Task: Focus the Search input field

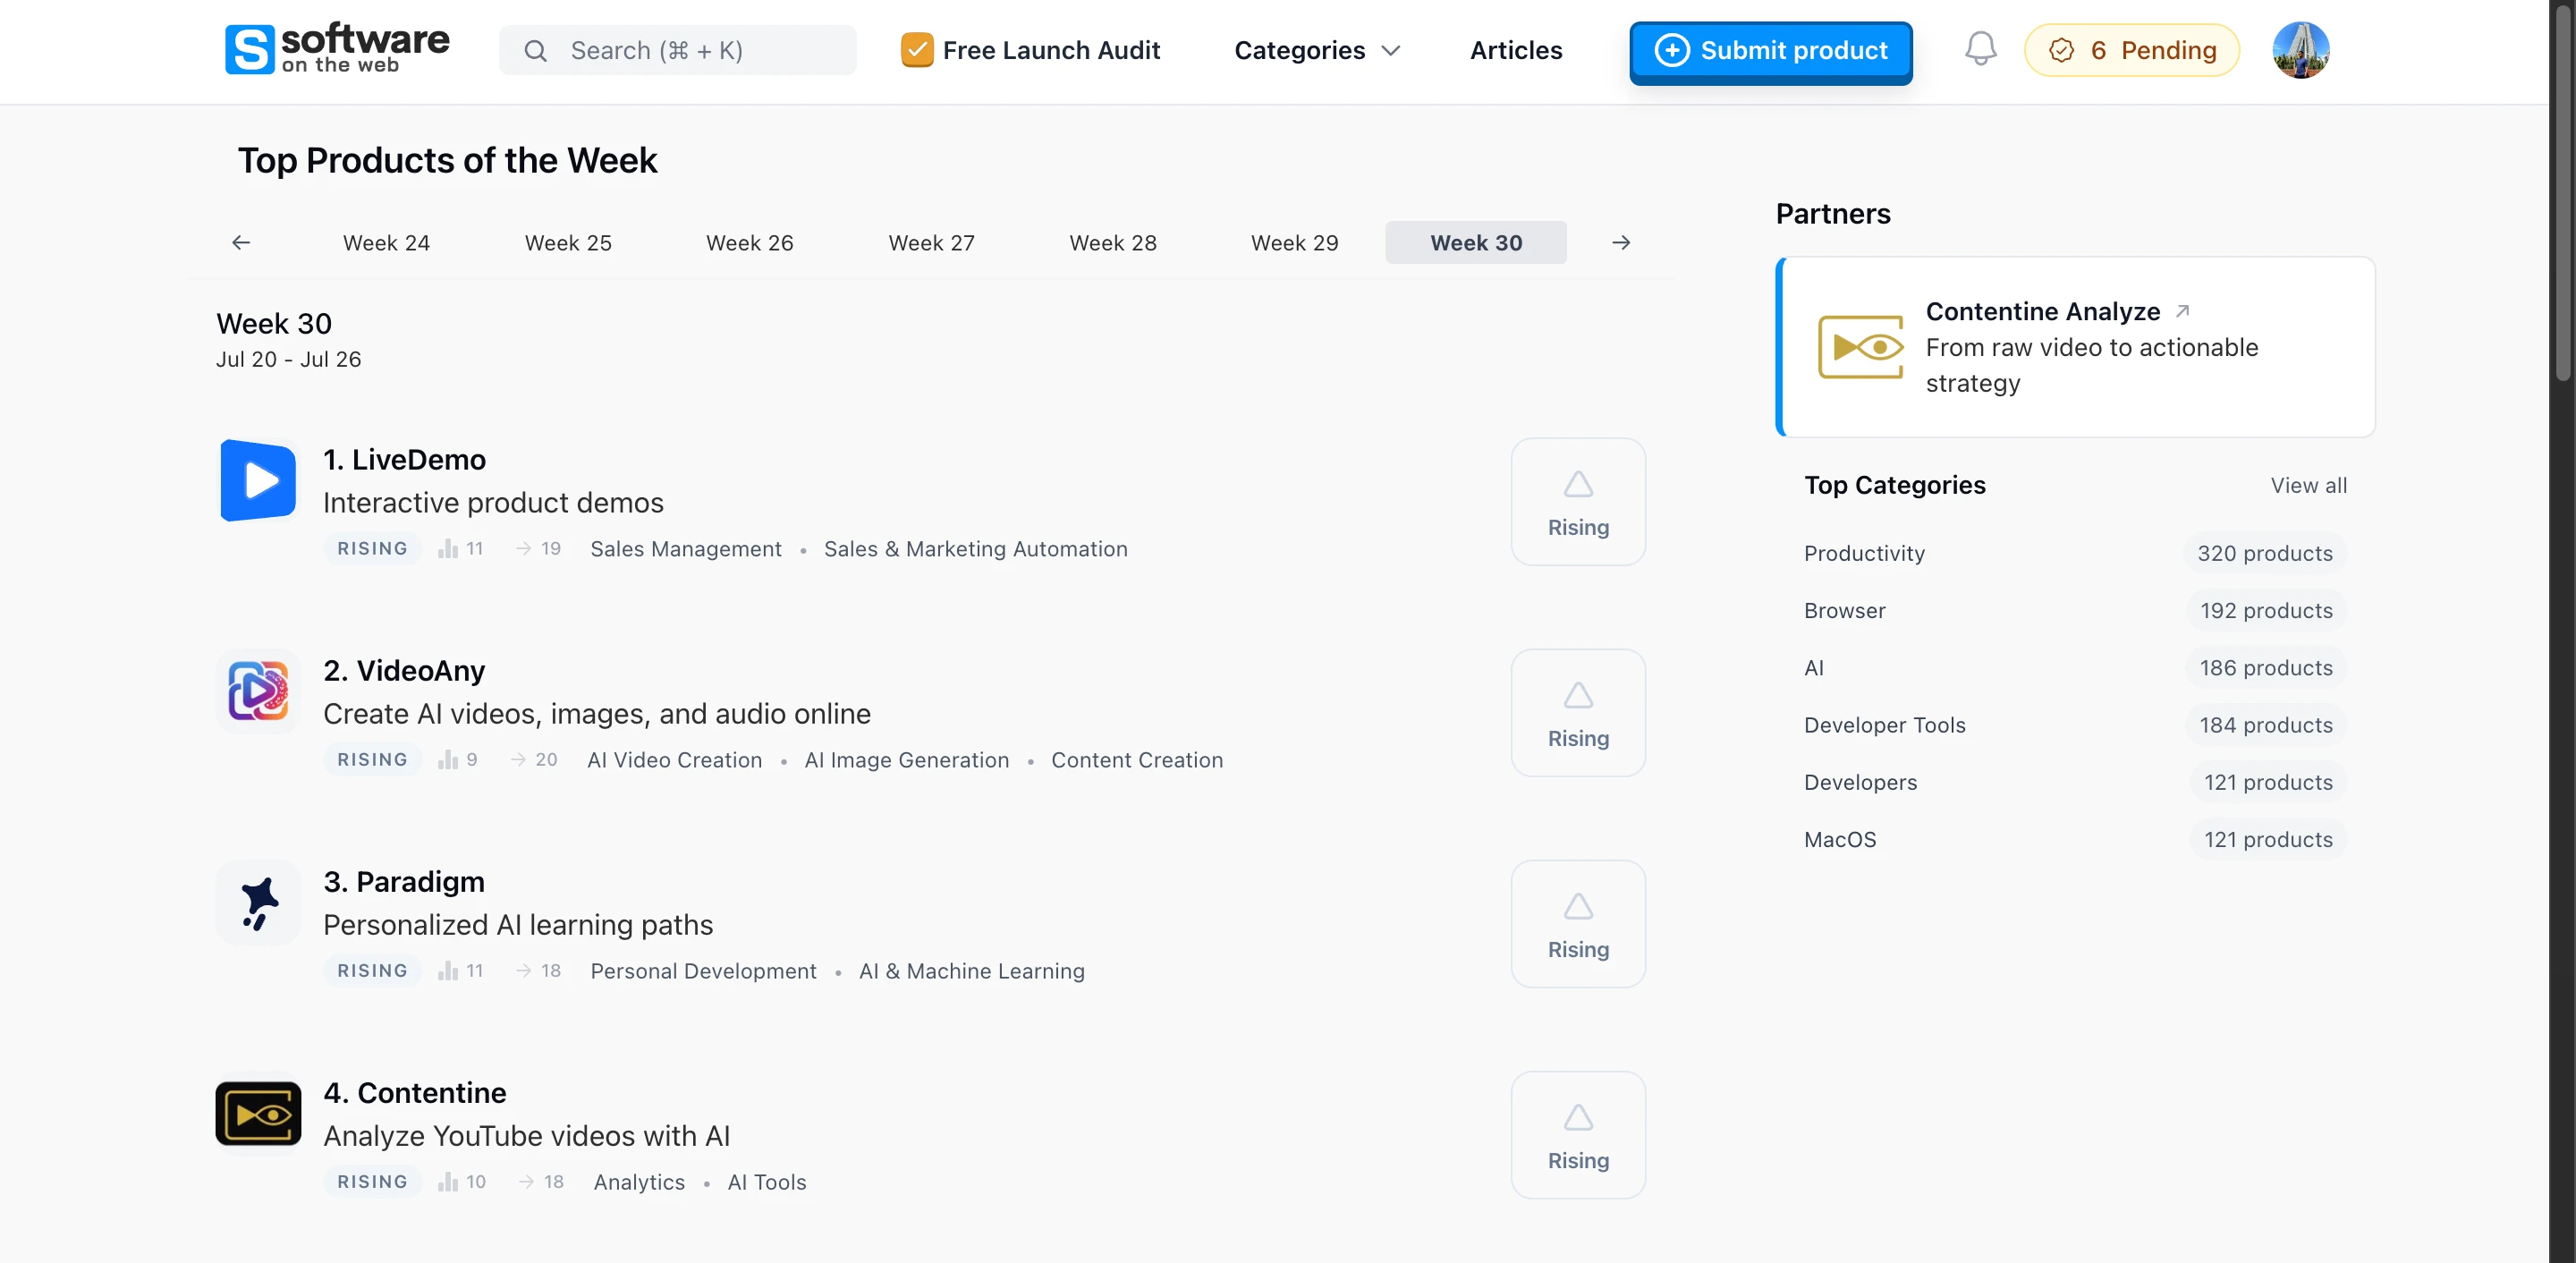Action: click(x=677, y=50)
